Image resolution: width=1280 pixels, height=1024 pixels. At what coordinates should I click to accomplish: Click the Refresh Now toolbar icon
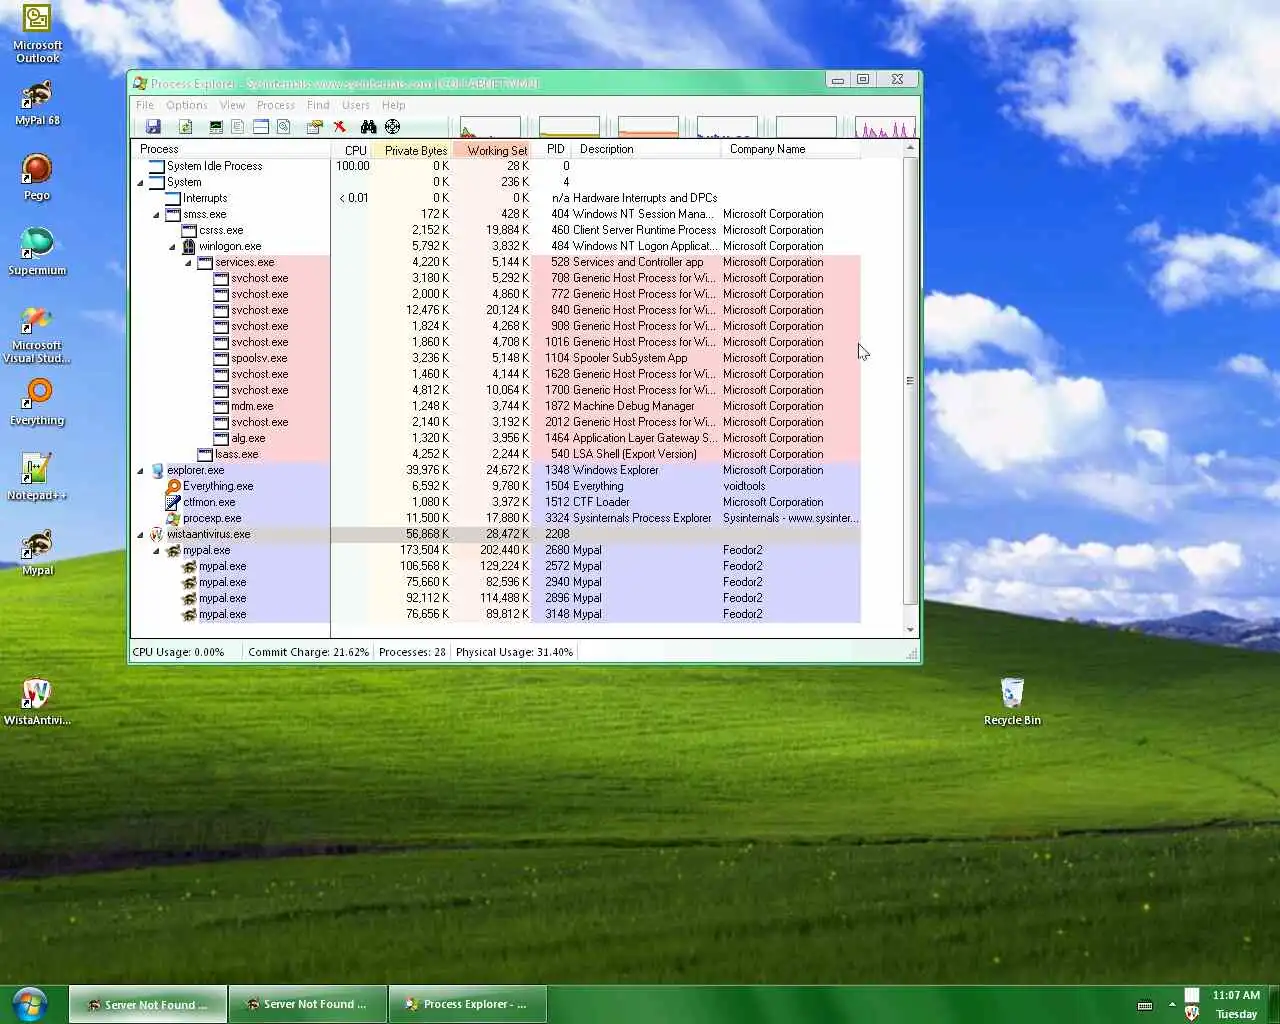click(185, 127)
